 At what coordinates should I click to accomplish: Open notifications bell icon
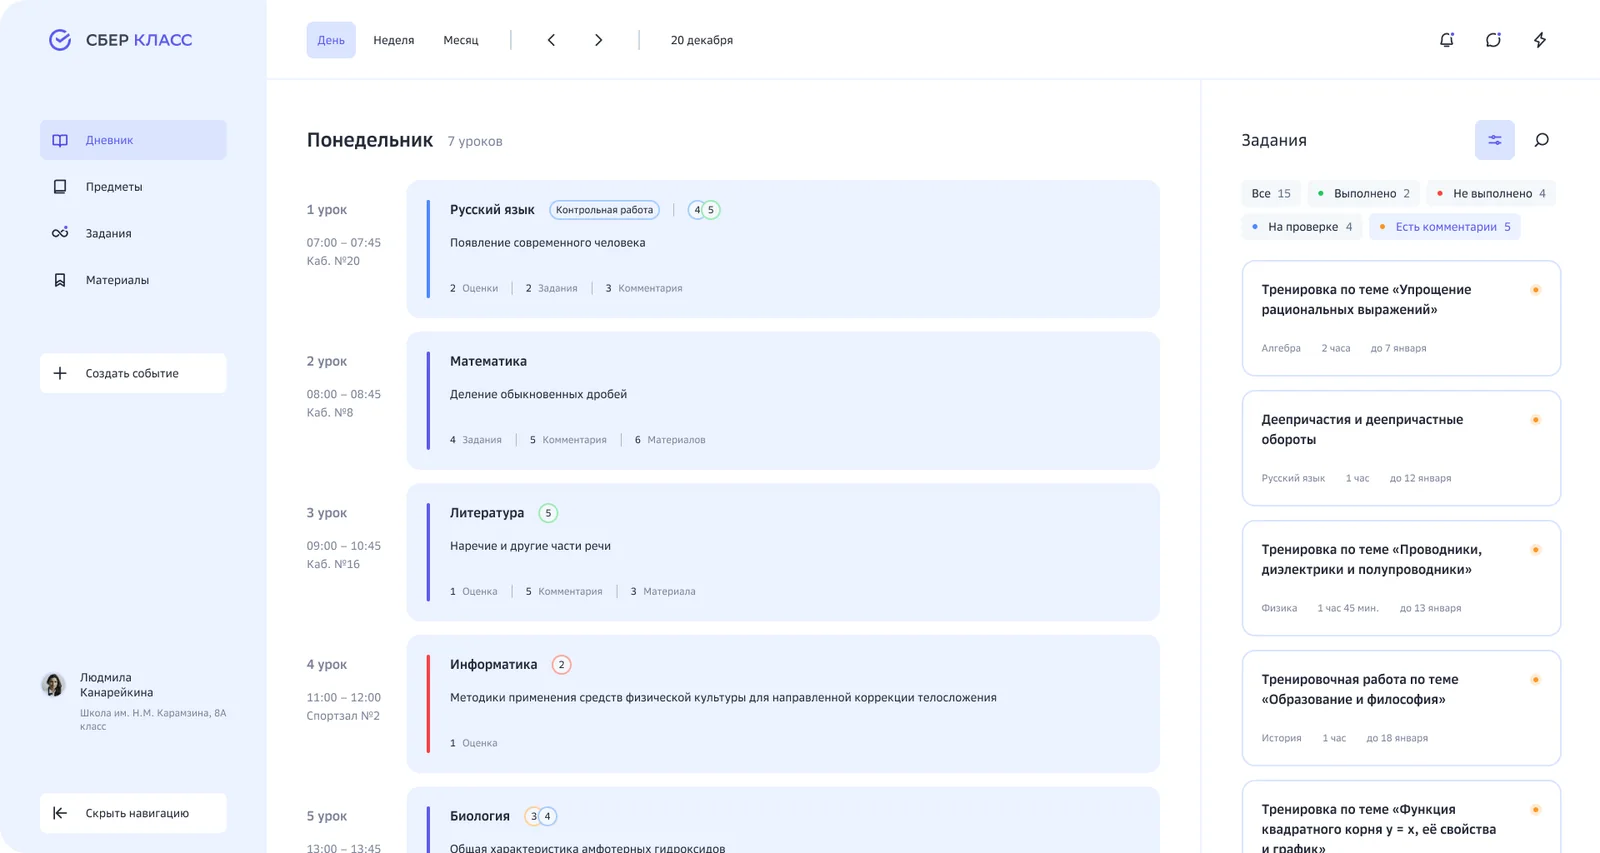click(1446, 40)
